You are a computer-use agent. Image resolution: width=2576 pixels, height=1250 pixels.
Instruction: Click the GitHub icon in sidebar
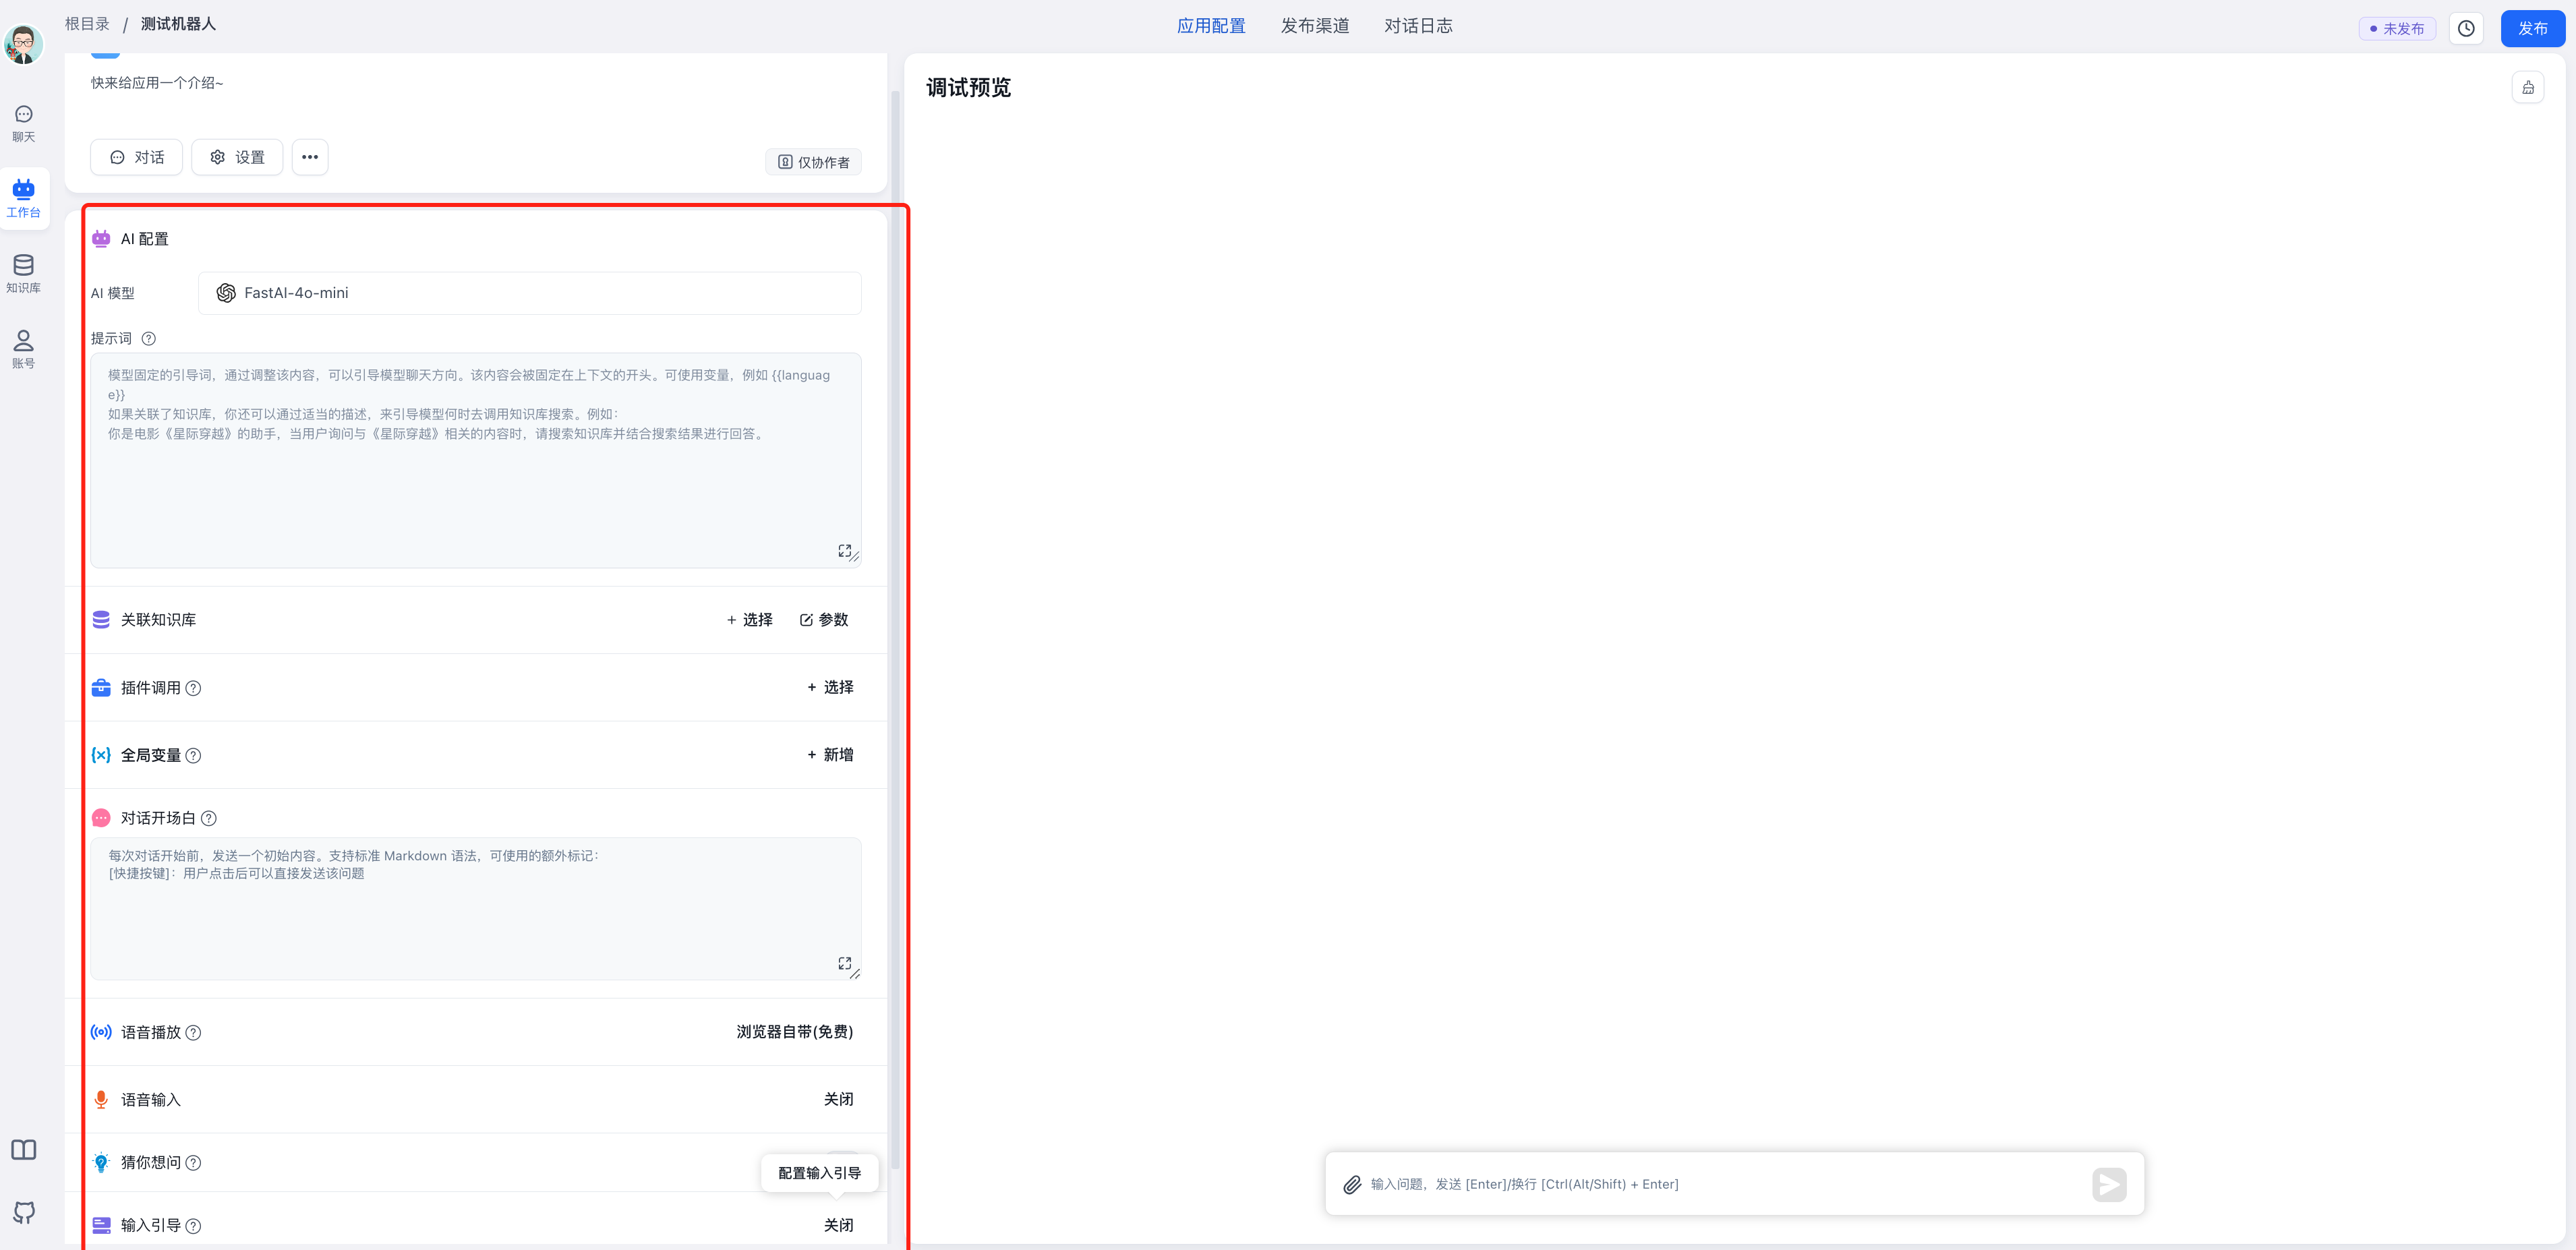pos(24,1212)
